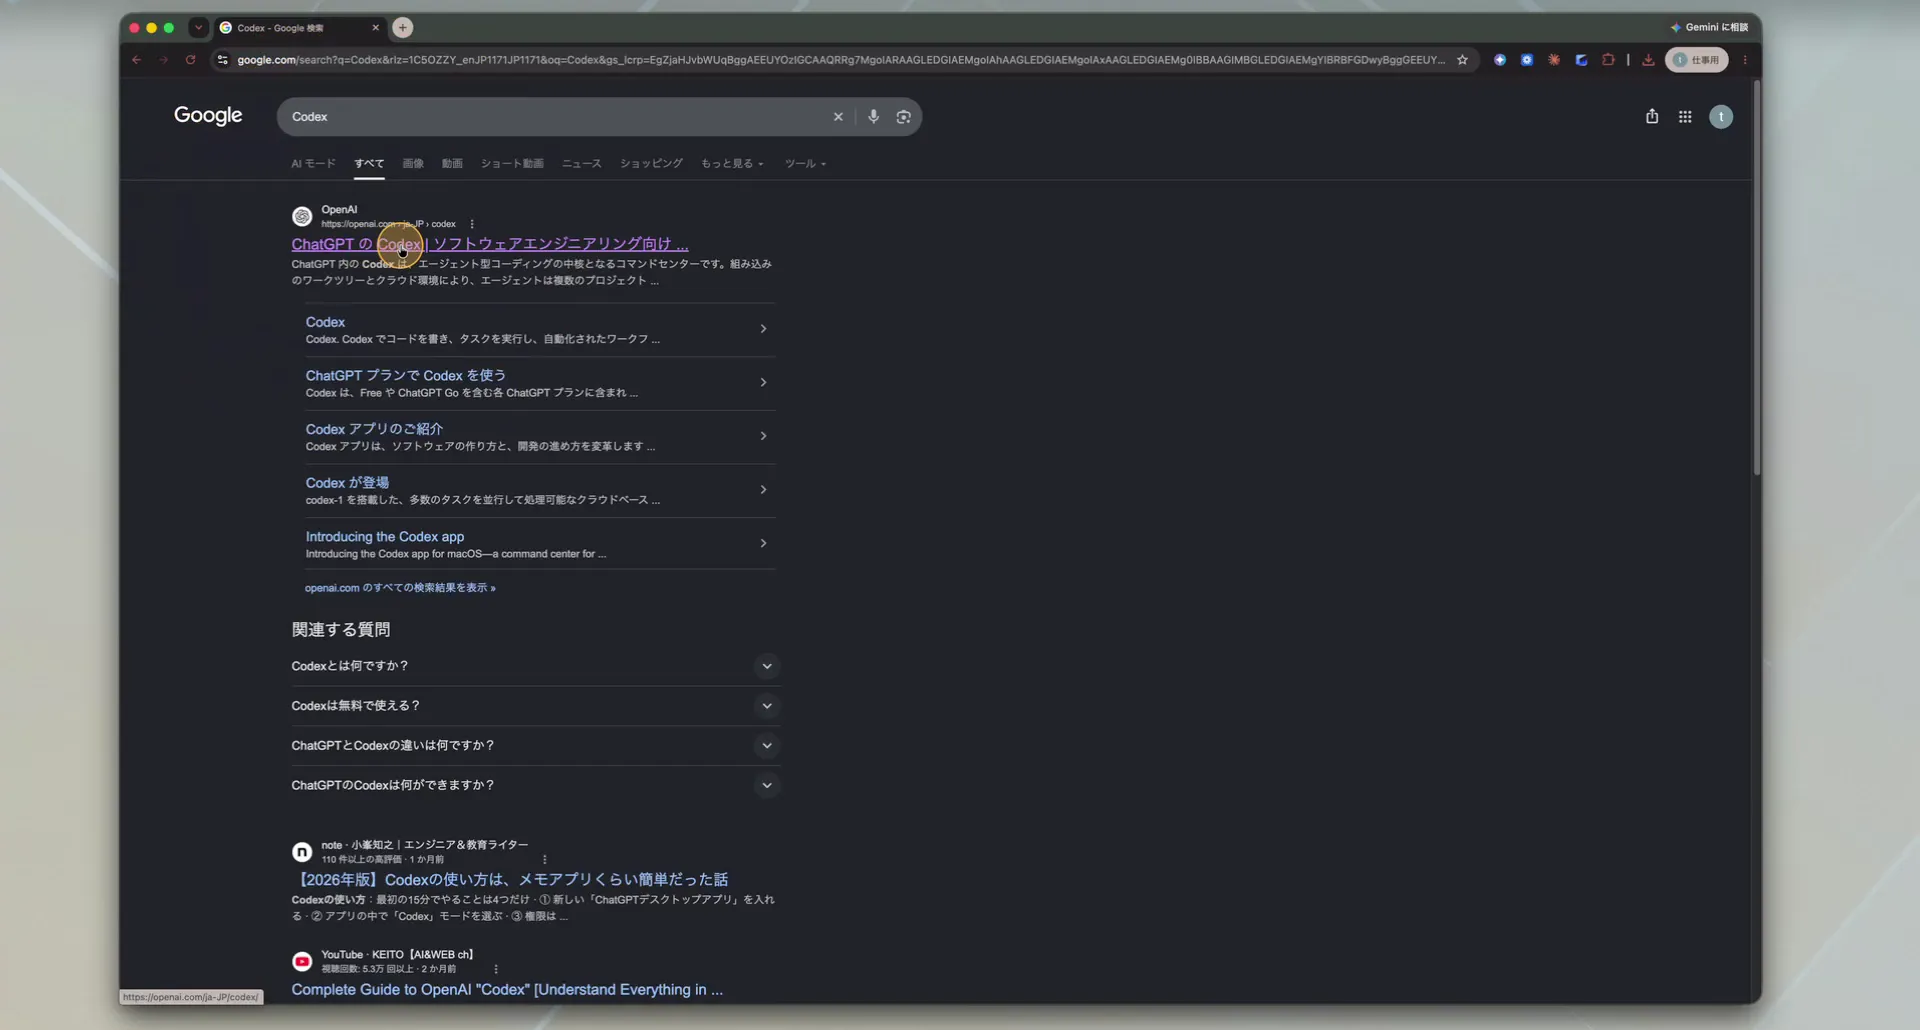Open the Google apps grid icon
Screen dimensions: 1920x1030
1685,117
